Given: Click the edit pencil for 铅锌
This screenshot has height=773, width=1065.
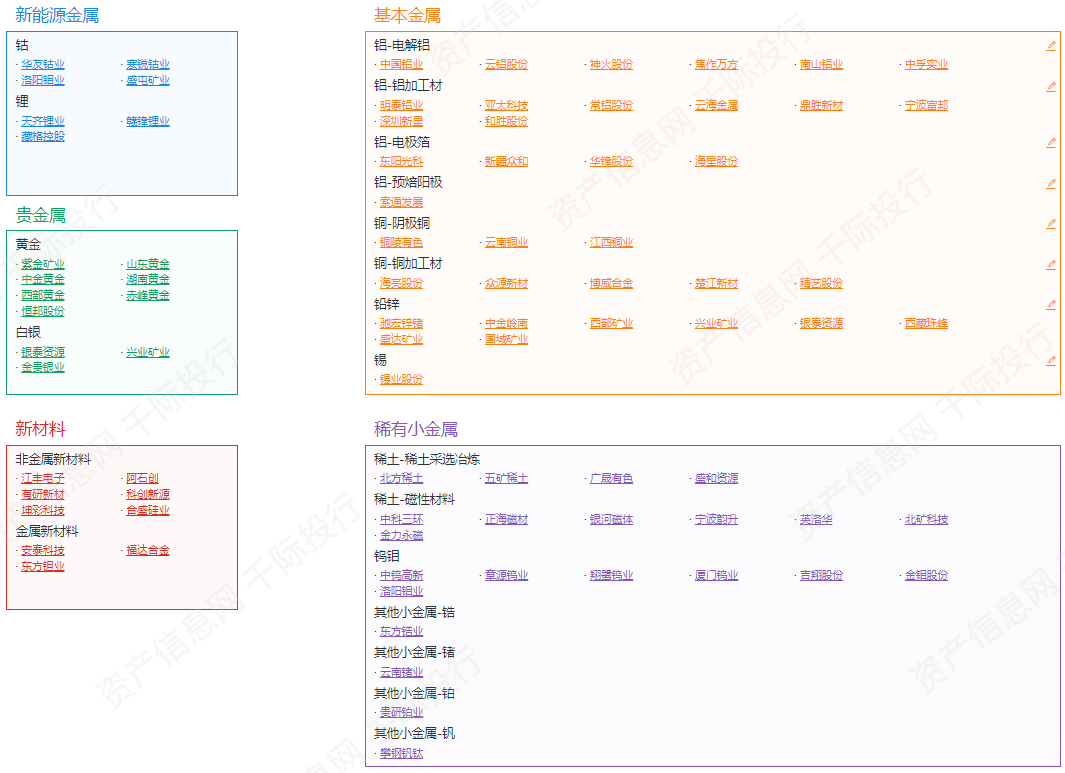Looking at the screenshot, I should point(1051,304).
